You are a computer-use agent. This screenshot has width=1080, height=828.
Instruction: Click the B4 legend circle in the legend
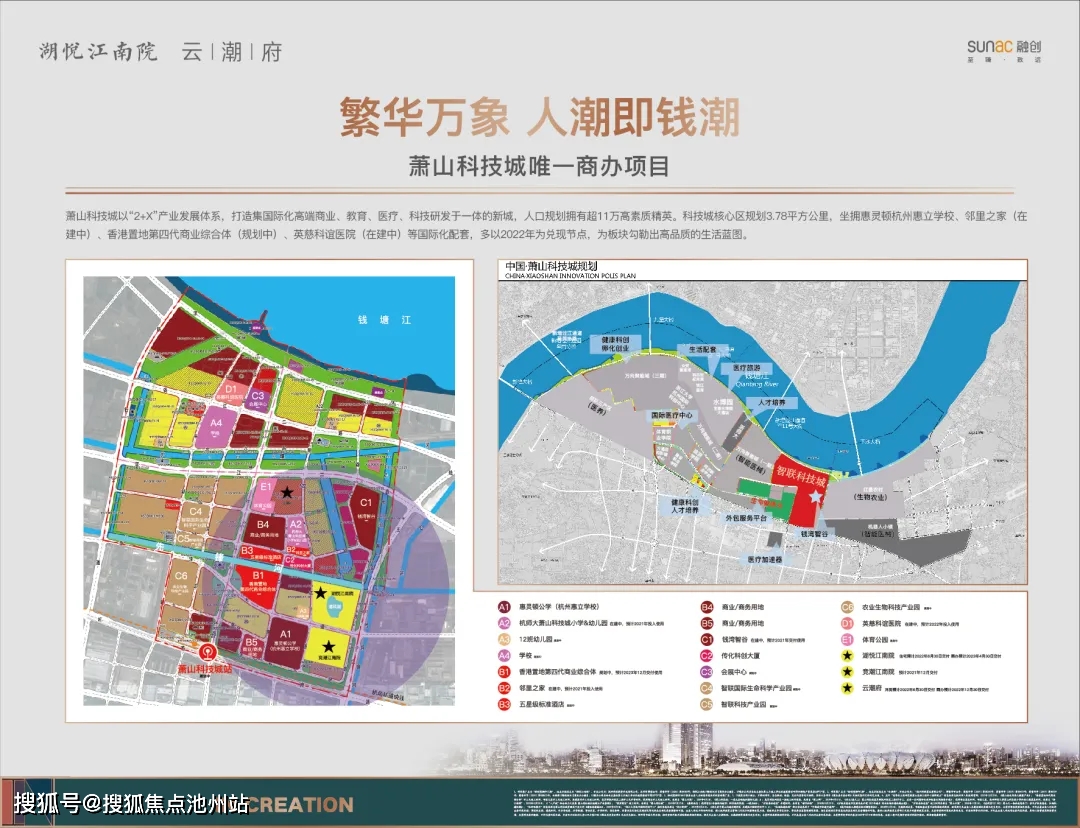pyautogui.click(x=707, y=607)
